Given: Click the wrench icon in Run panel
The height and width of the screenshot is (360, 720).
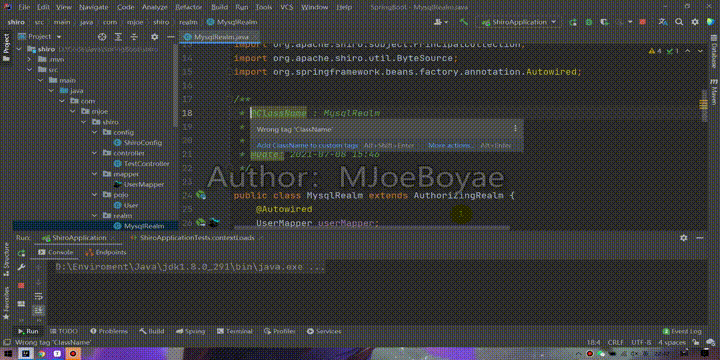Looking at the screenshot, I should pos(21,267).
